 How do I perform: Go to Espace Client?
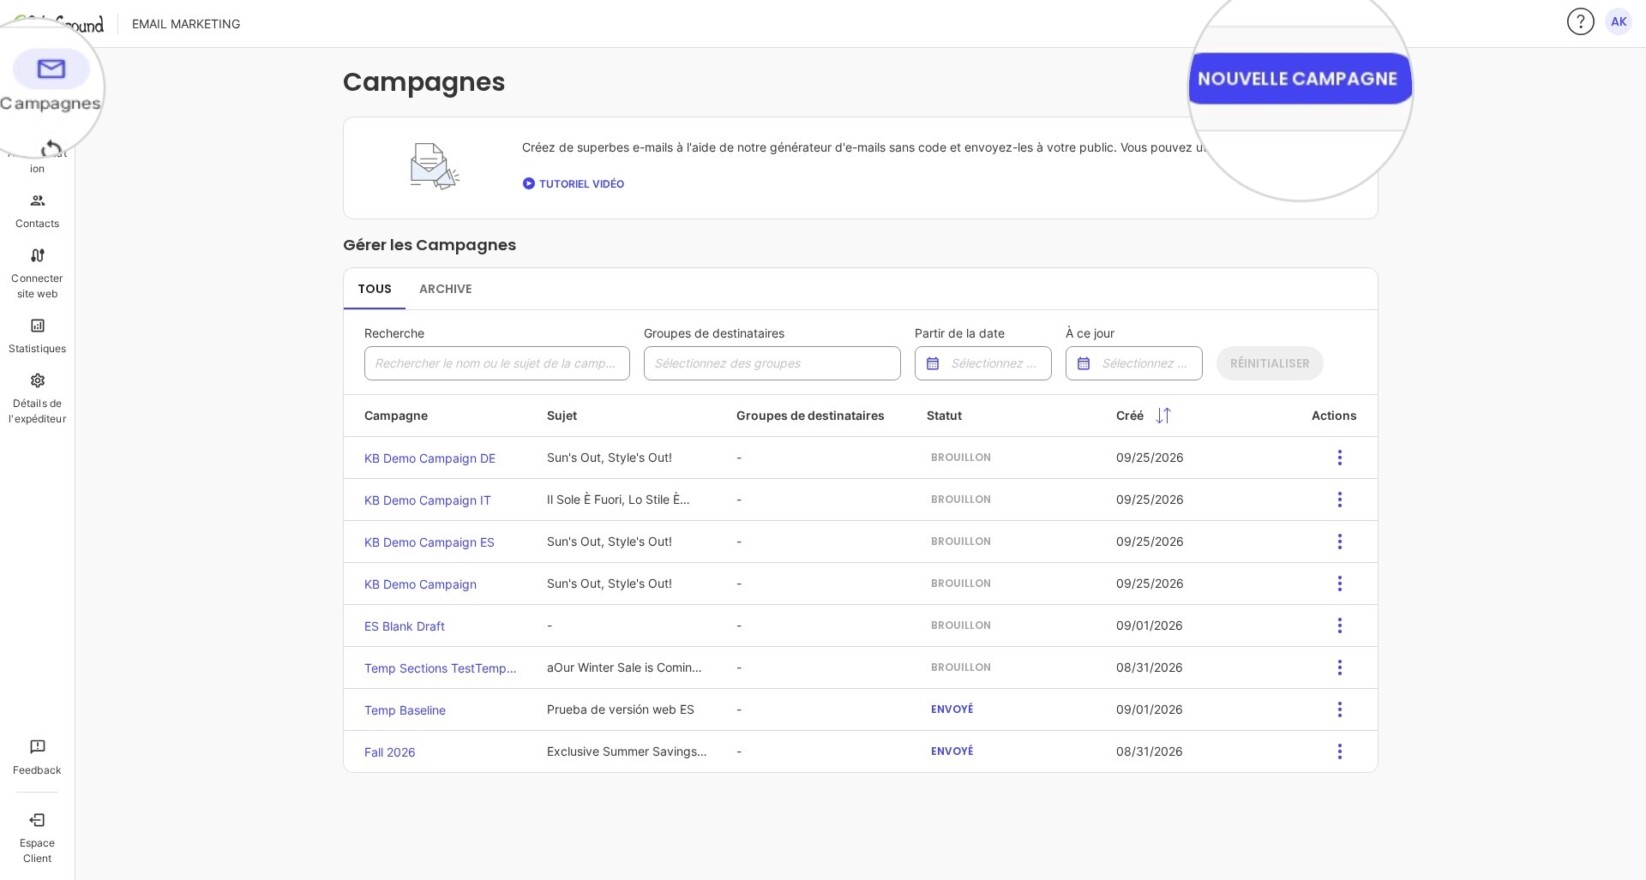37,837
